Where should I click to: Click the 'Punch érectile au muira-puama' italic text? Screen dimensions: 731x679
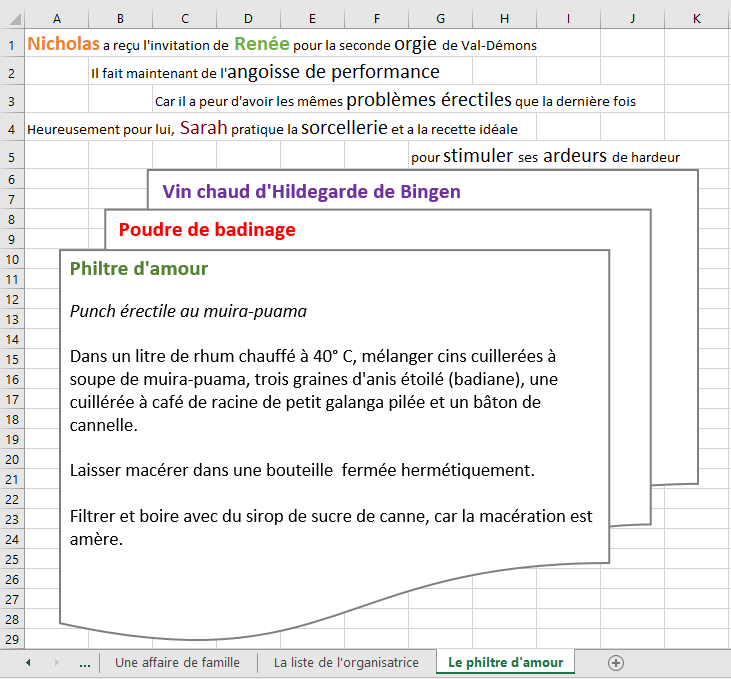click(x=188, y=311)
